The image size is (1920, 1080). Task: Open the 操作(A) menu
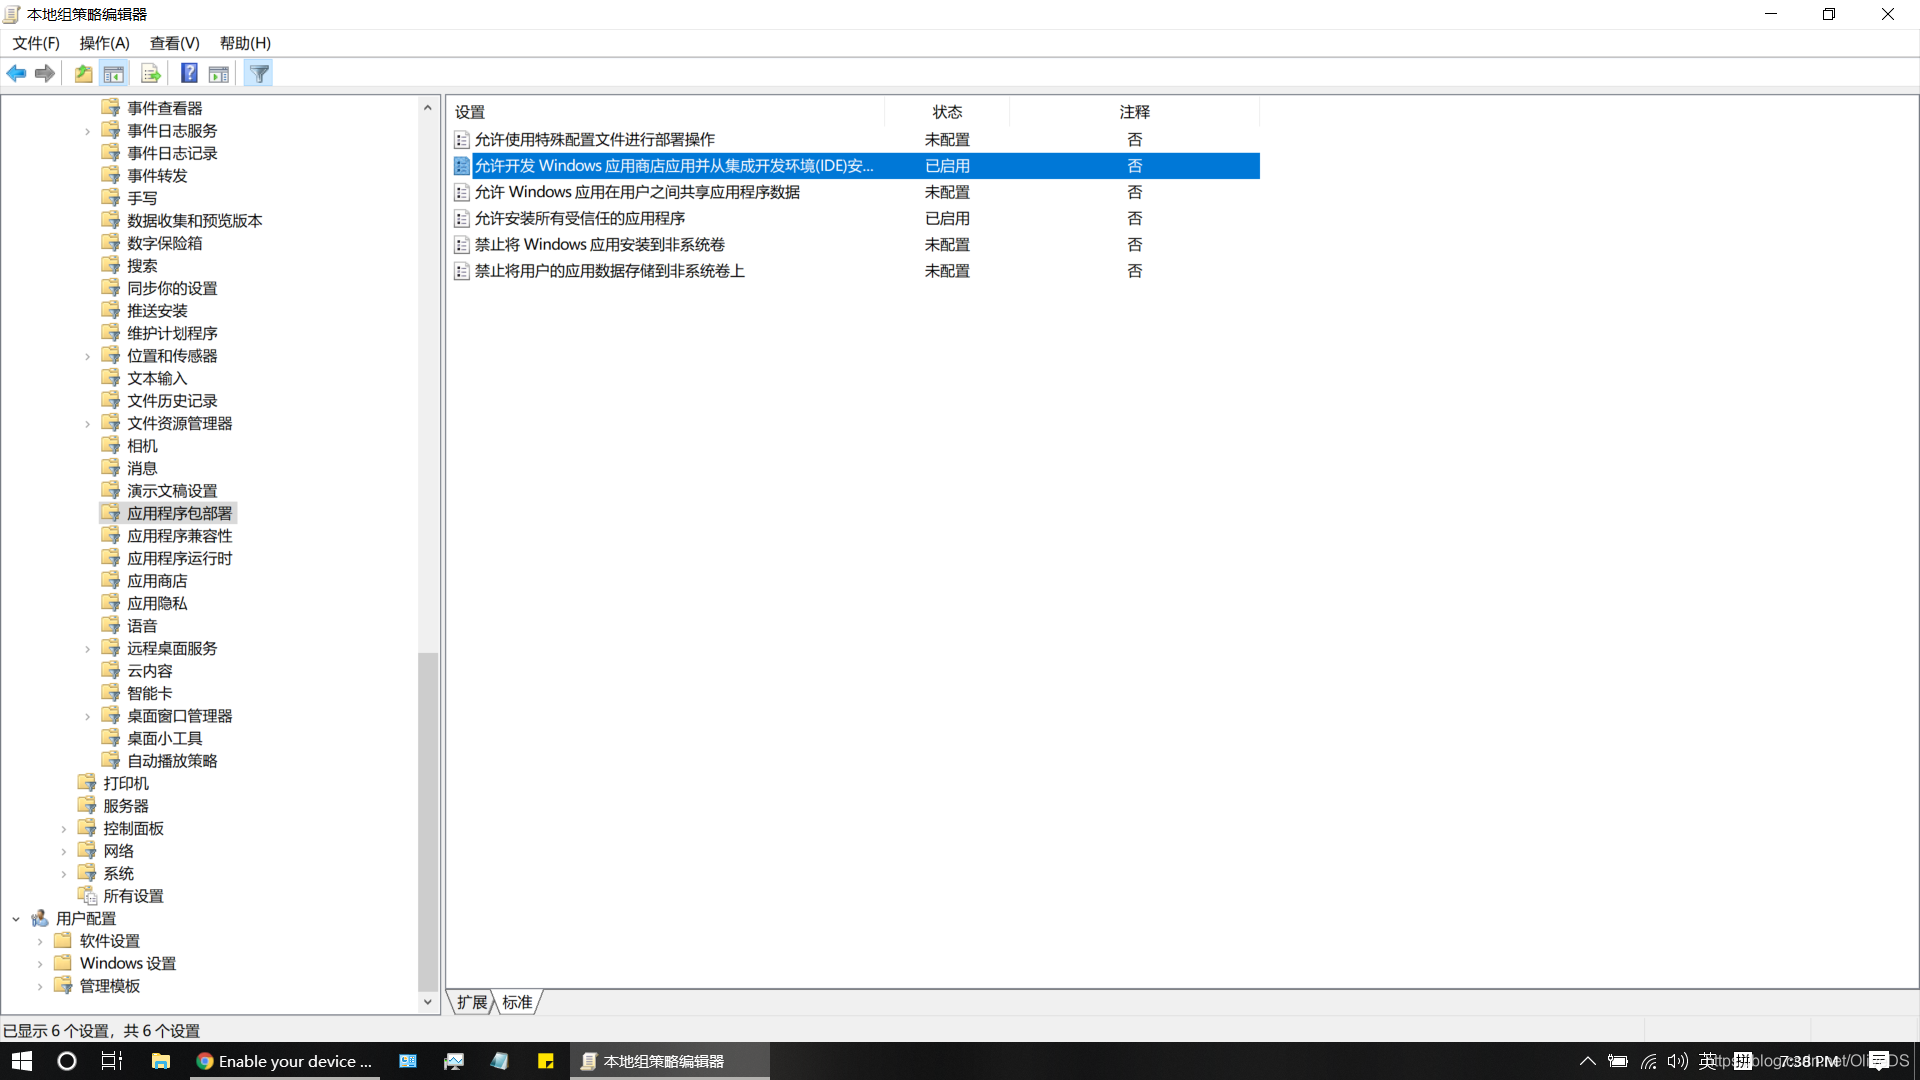tap(105, 43)
